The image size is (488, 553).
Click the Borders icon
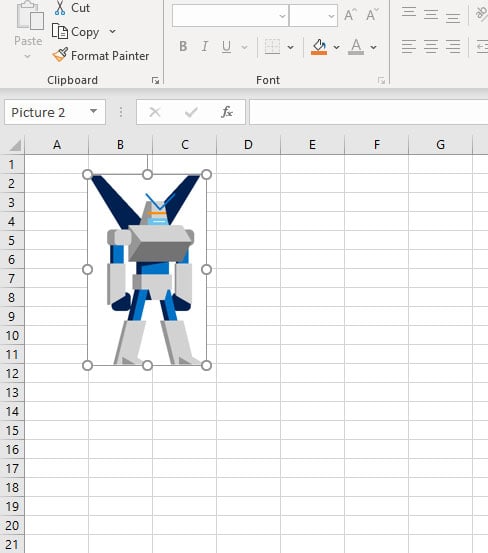point(272,47)
